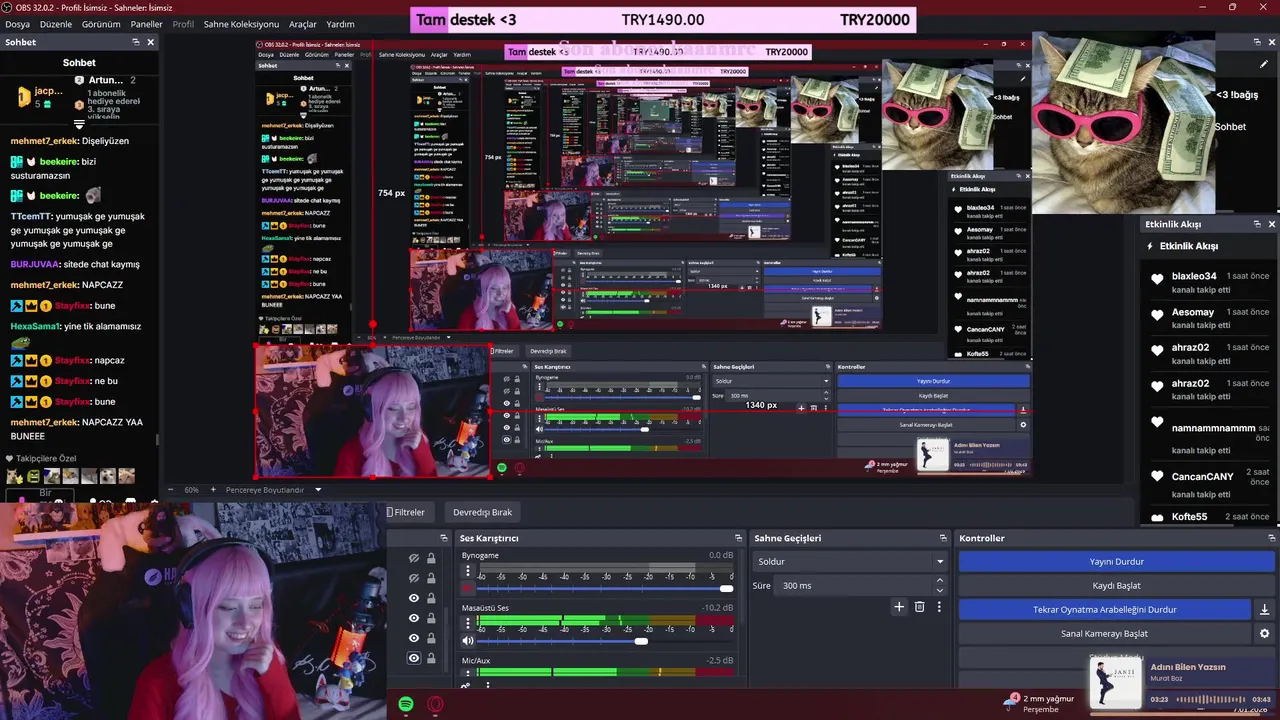Screen dimensions: 1280x720
Task: Adjust the Masaüstü Ses volume slider
Action: click(x=605, y=640)
